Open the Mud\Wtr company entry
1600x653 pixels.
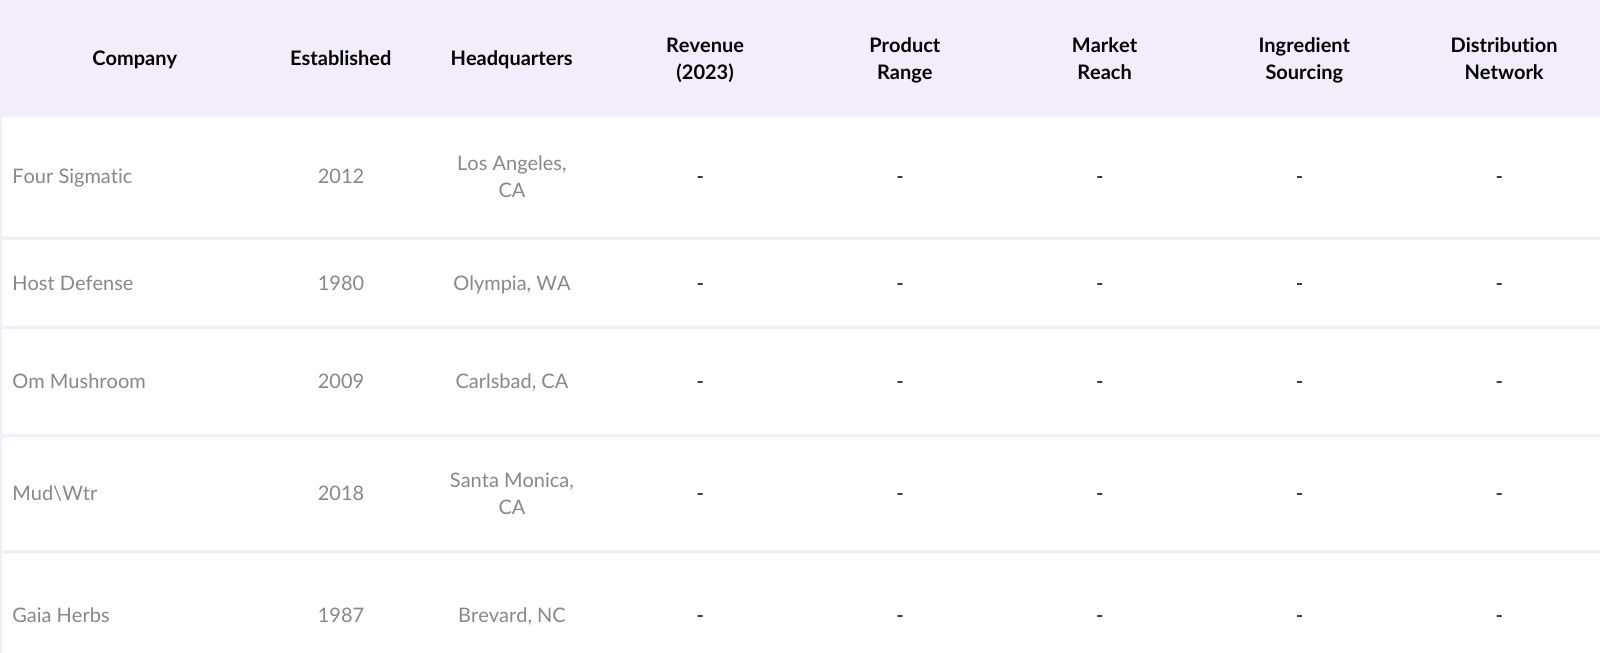[x=55, y=493]
